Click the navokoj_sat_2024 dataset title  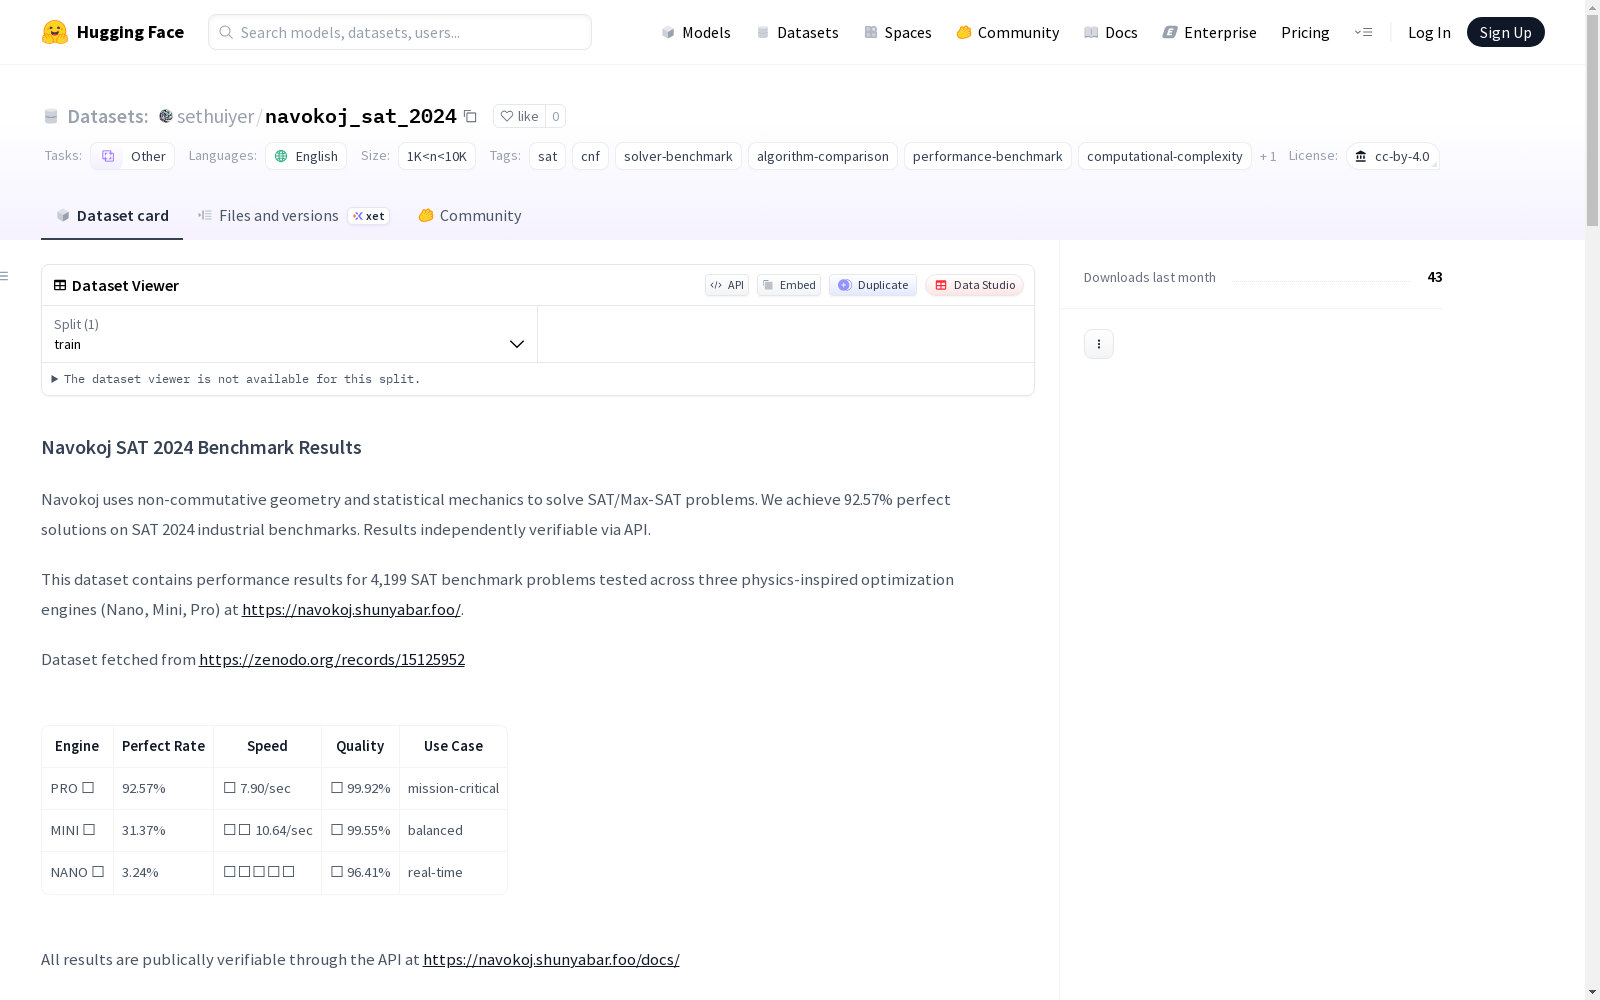point(361,116)
